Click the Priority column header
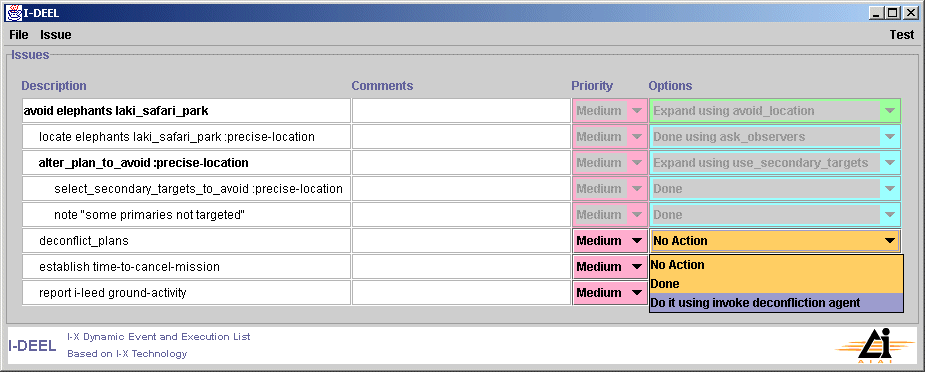 click(592, 85)
